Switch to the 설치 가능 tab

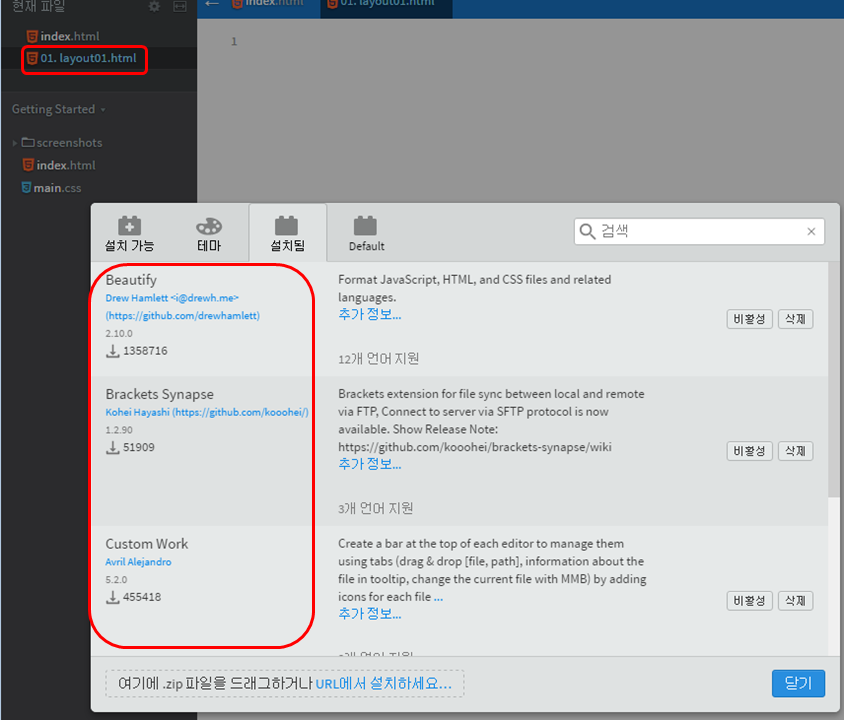(129, 234)
